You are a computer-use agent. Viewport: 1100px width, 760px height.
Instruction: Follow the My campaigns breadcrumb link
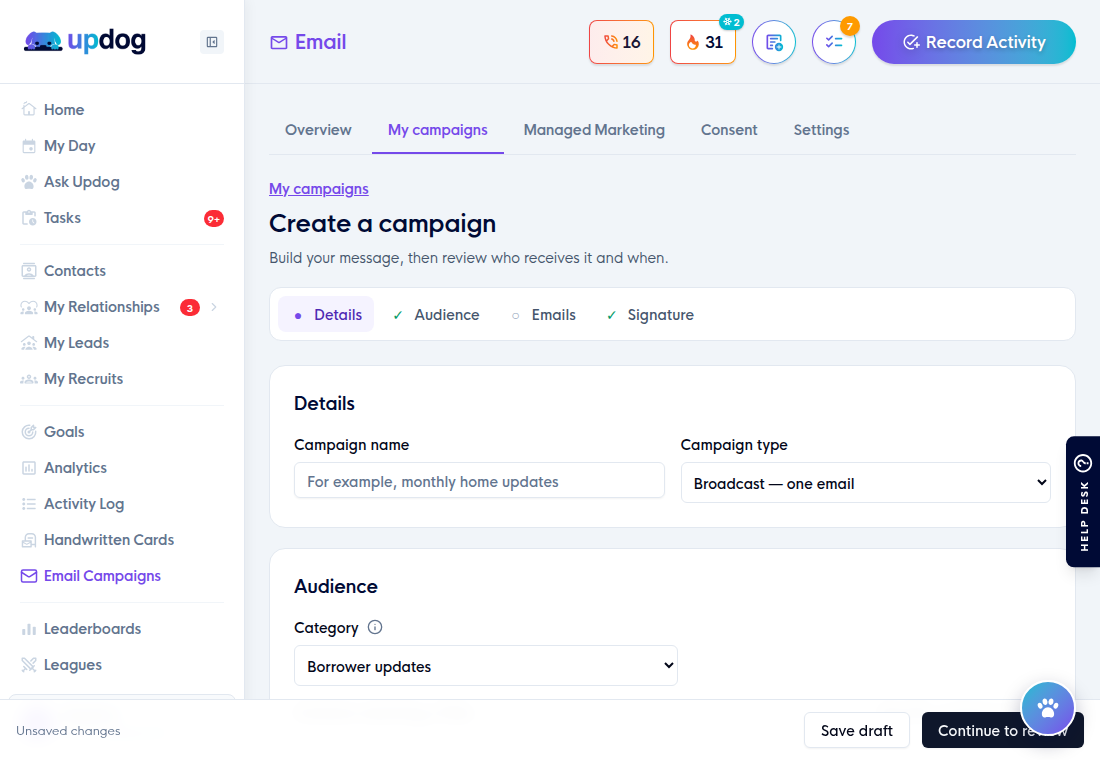318,189
